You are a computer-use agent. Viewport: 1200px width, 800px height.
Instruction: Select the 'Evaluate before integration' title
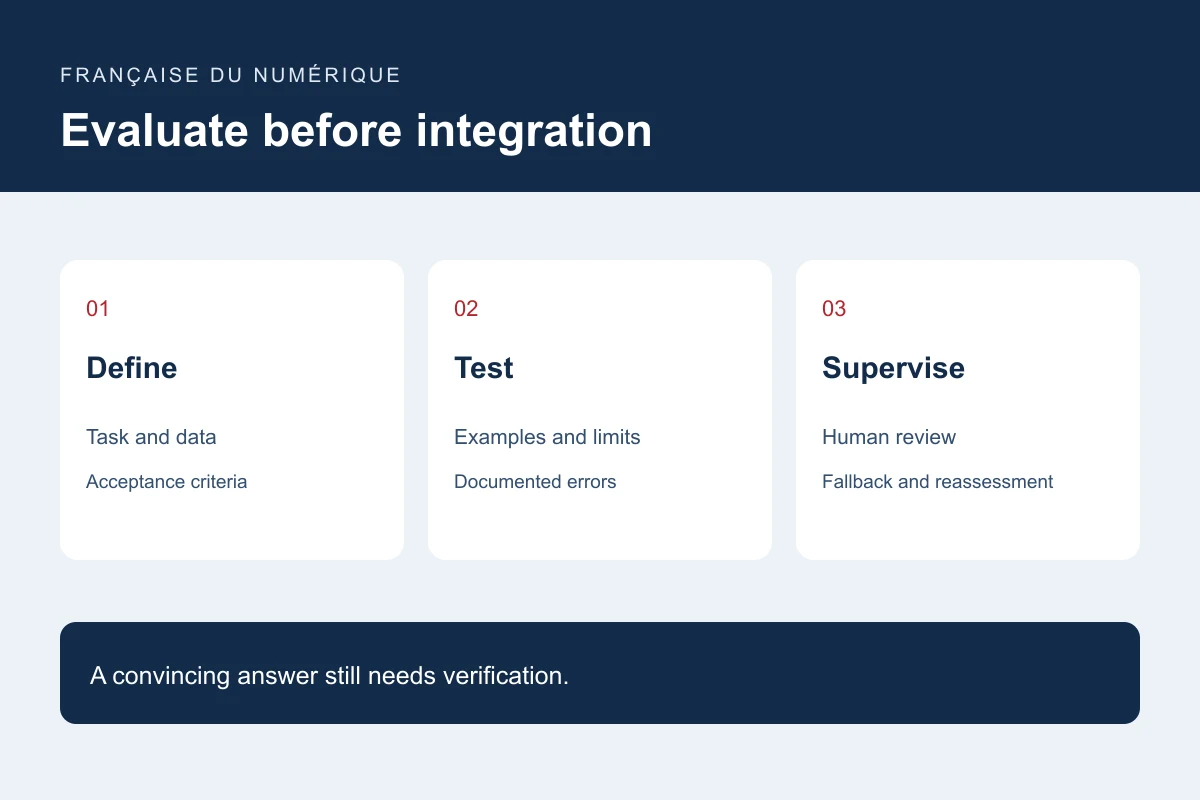[356, 131]
